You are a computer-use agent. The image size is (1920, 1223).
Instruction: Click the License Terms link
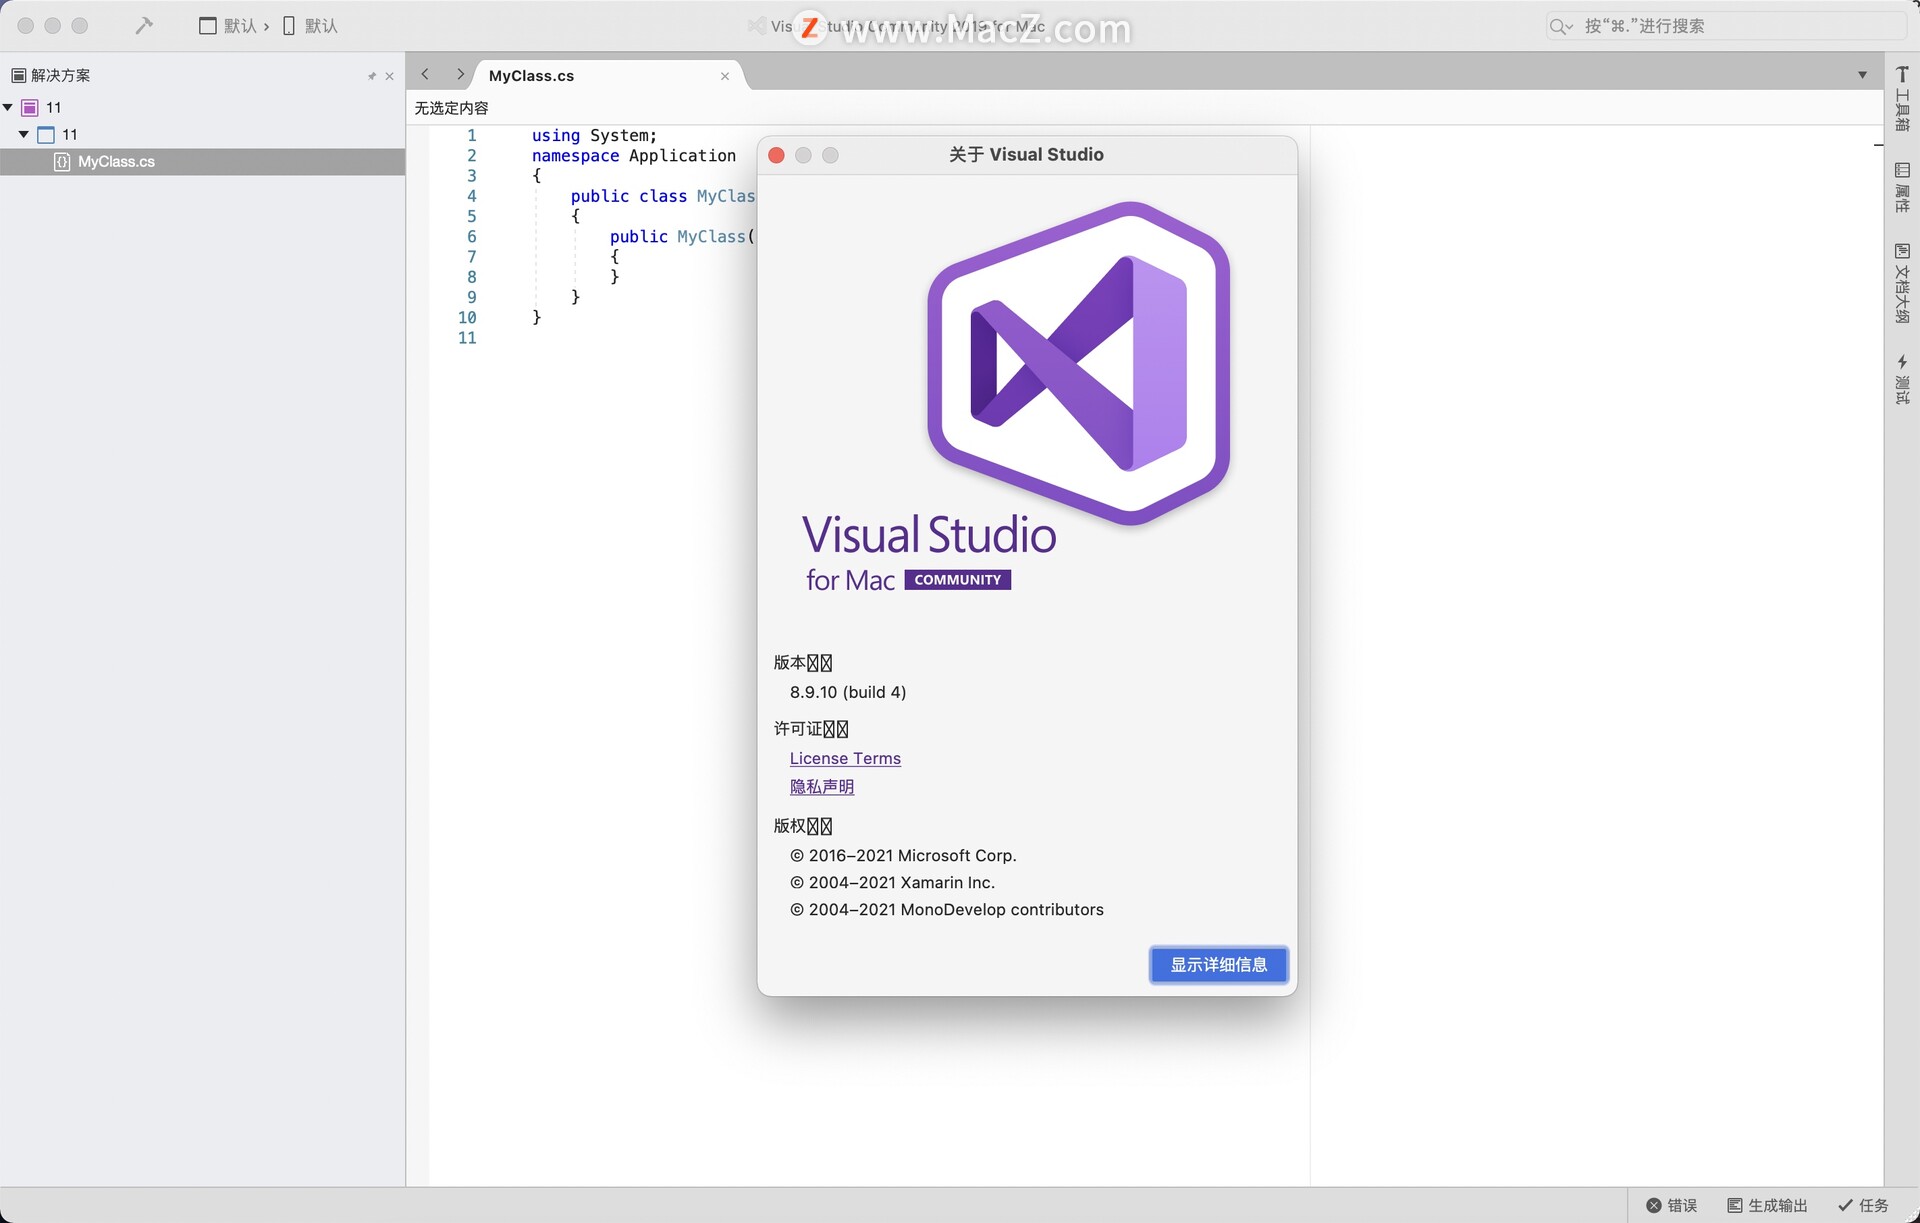click(845, 758)
